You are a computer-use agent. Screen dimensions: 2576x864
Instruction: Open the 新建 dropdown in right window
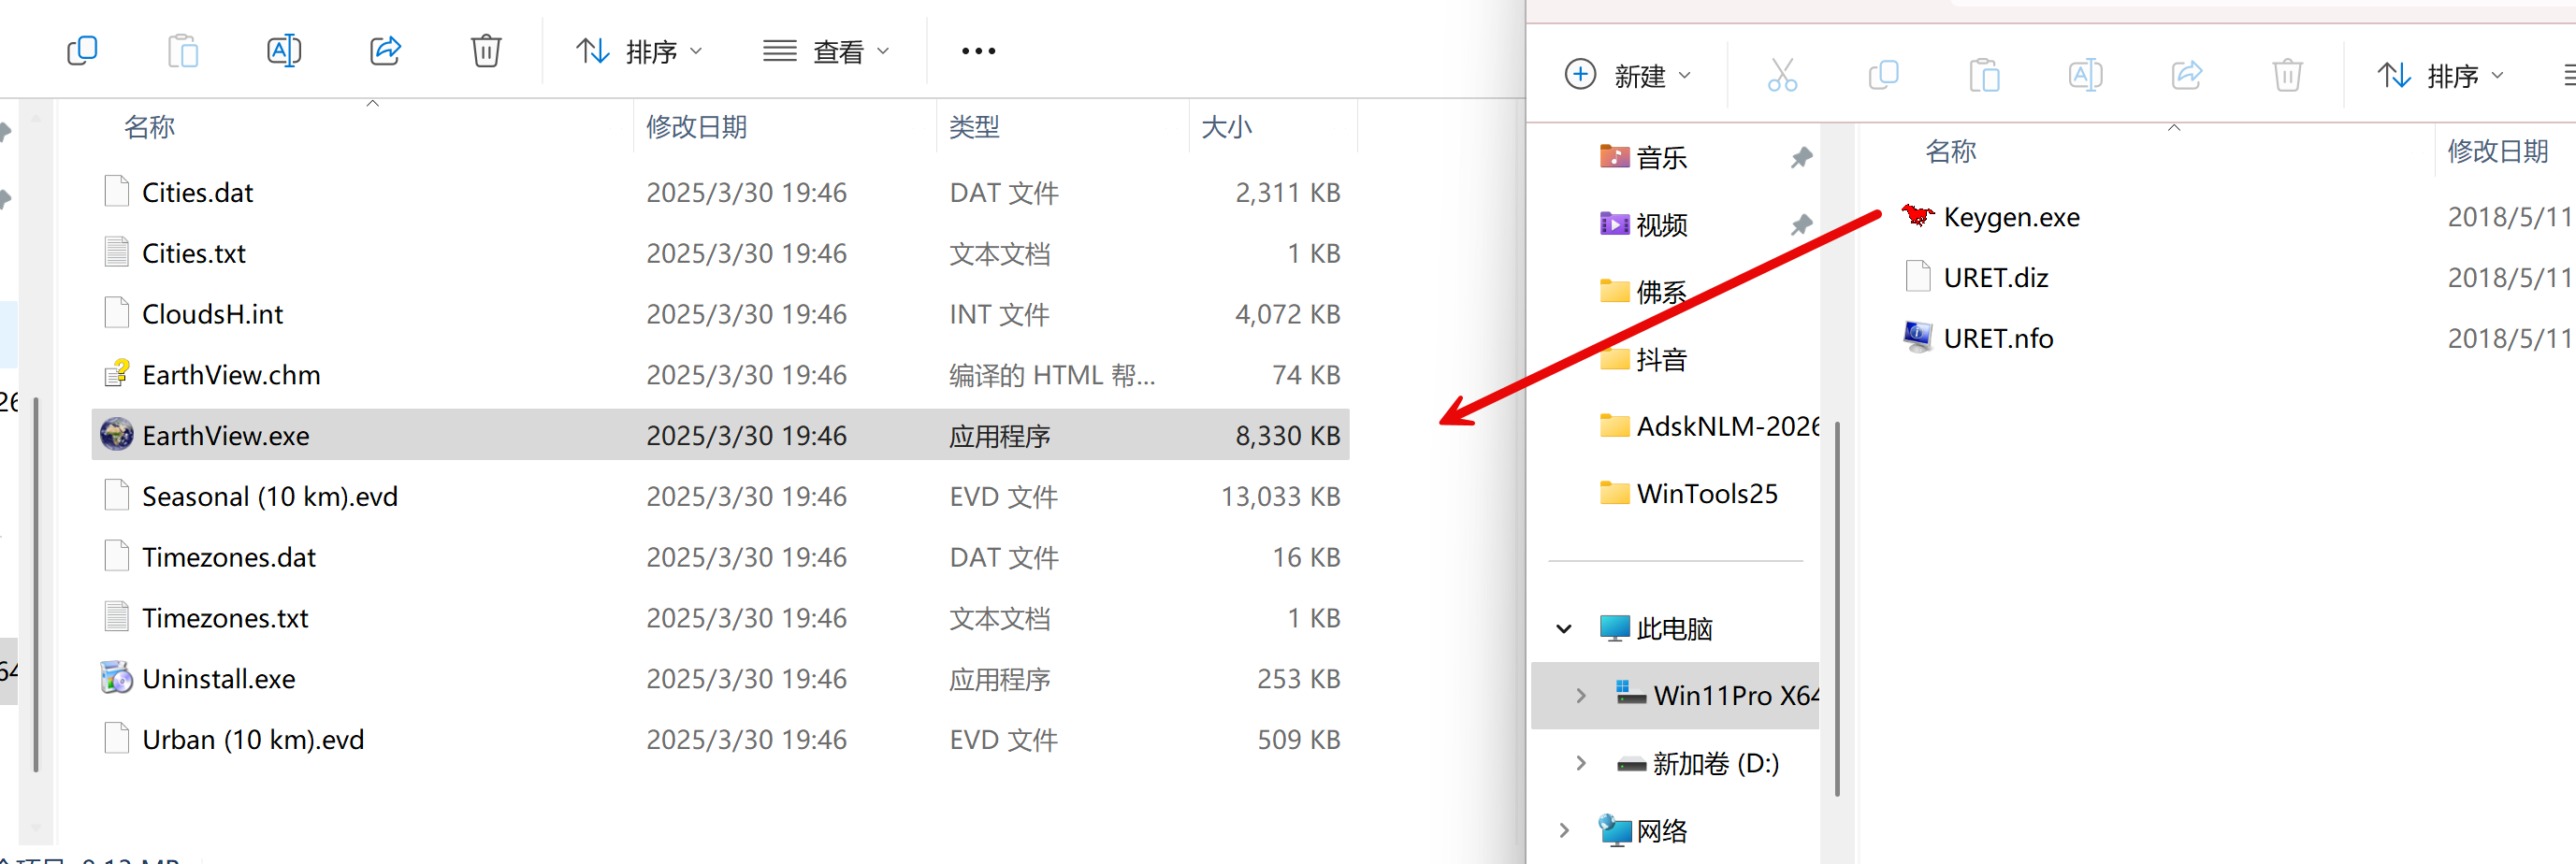pos(1627,76)
